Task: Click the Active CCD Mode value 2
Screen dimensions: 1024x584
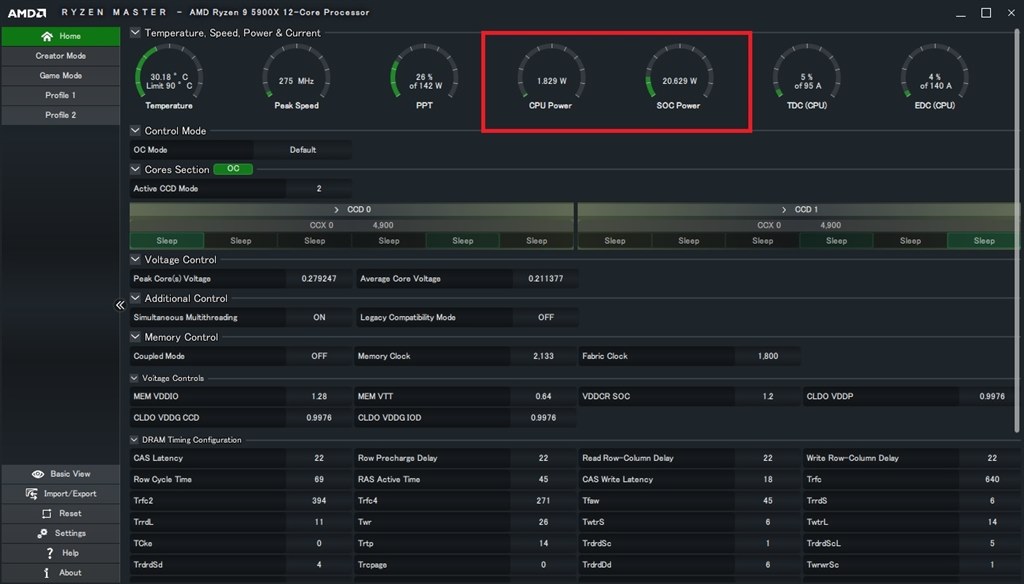Action: pos(319,189)
